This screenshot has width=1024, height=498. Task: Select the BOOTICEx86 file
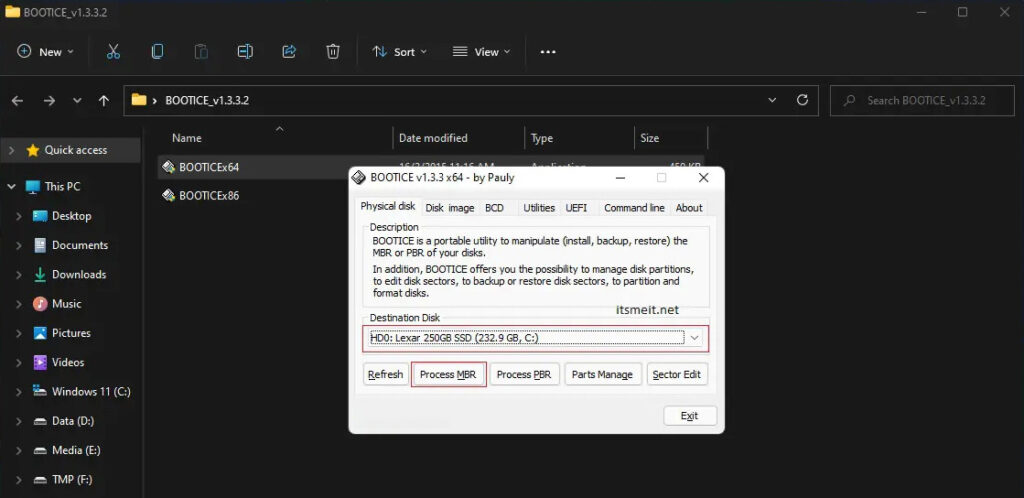[x=209, y=196]
